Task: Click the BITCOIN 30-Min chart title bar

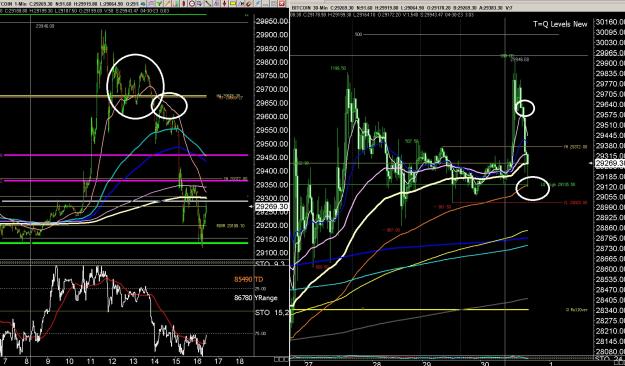Action: pyautogui.click(x=457, y=8)
